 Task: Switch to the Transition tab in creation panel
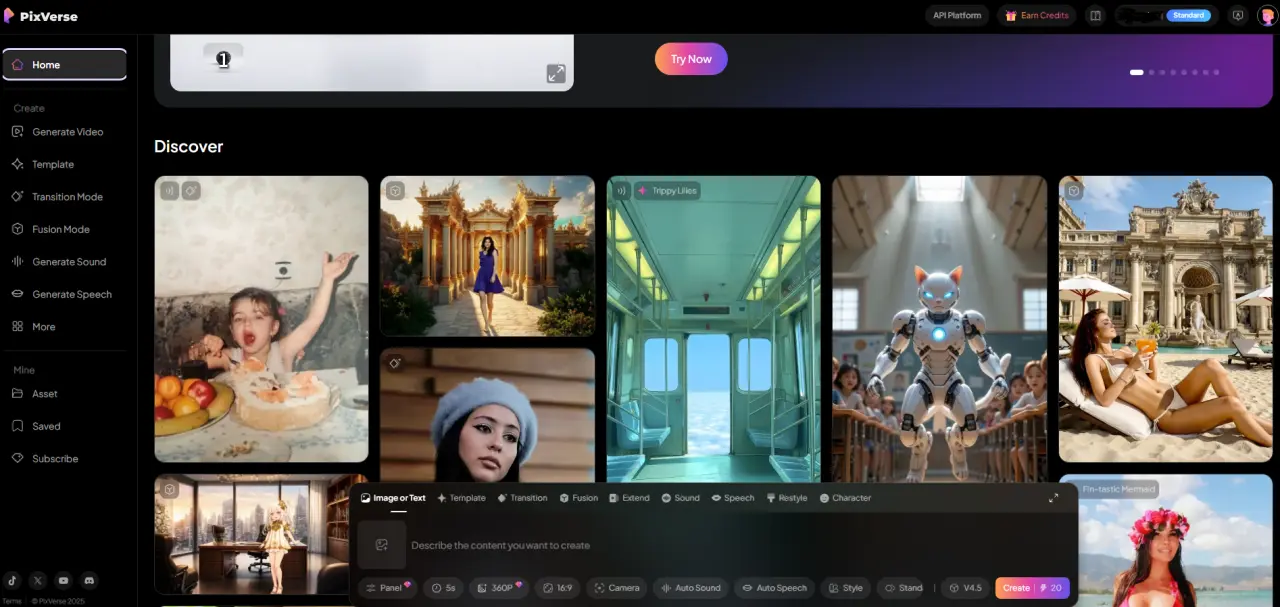[522, 498]
